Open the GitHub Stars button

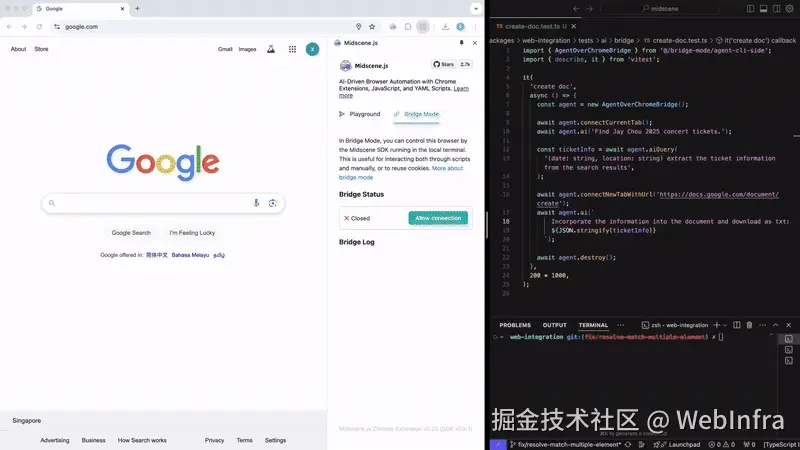(x=444, y=64)
